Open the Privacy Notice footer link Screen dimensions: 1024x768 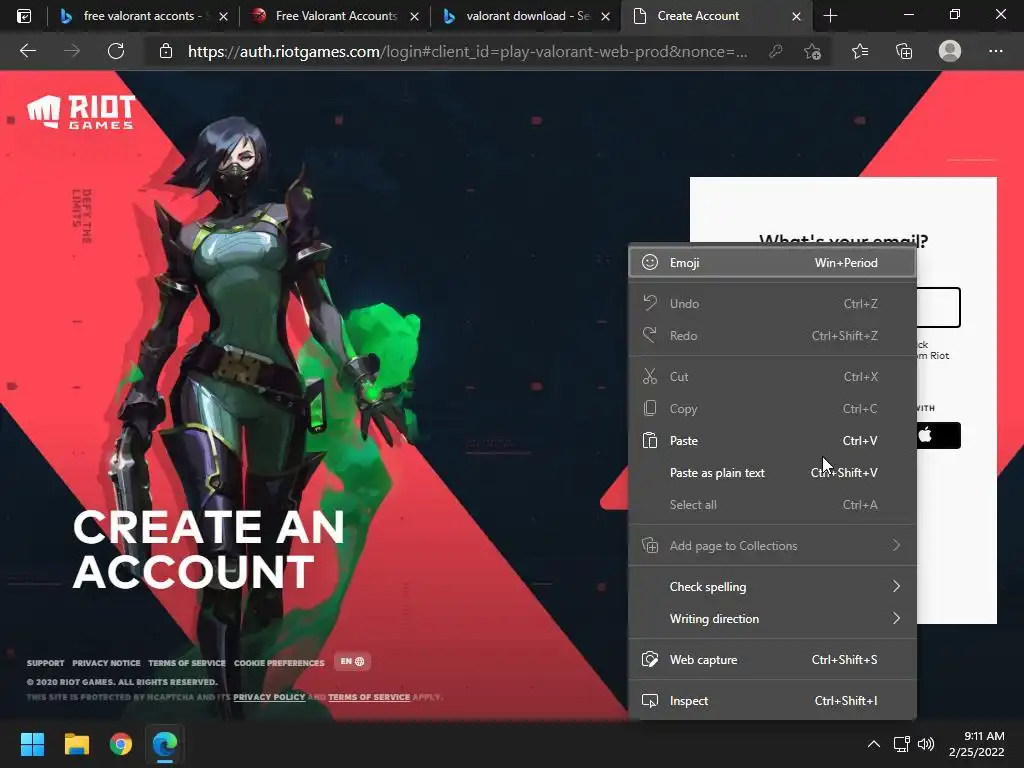[106, 663]
